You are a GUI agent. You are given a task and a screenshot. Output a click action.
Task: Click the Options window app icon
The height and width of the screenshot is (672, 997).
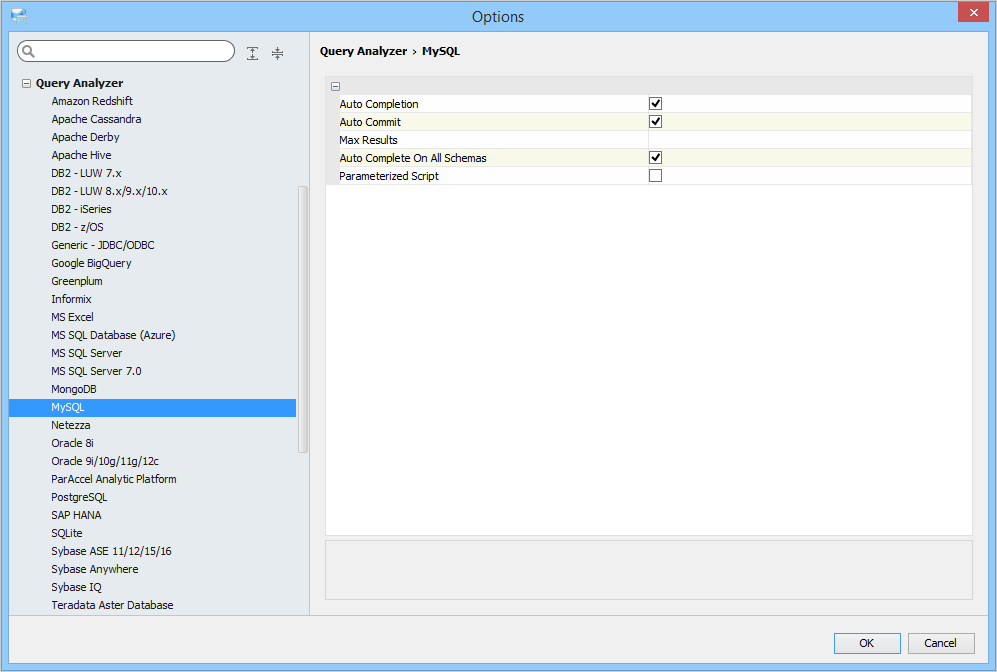point(18,16)
